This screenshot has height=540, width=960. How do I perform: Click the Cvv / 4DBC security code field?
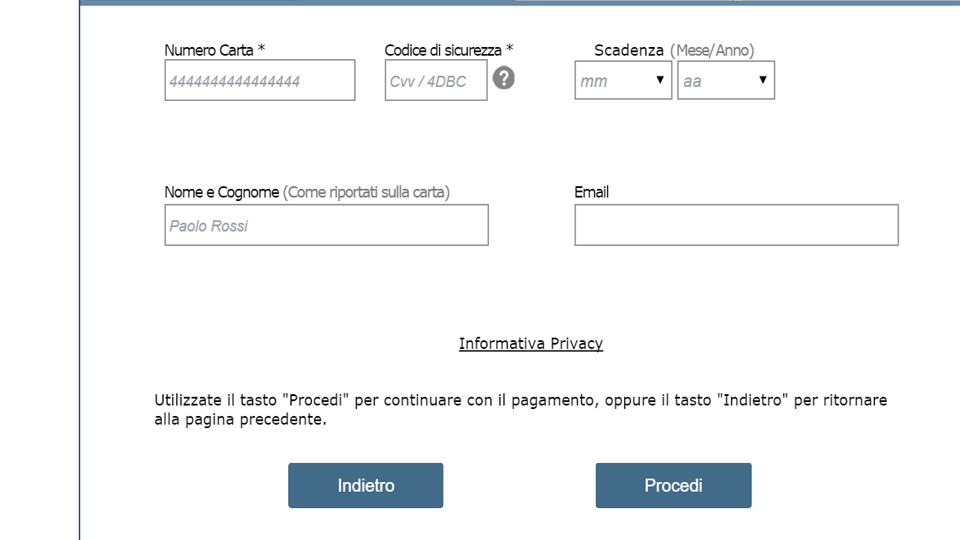[436, 80]
